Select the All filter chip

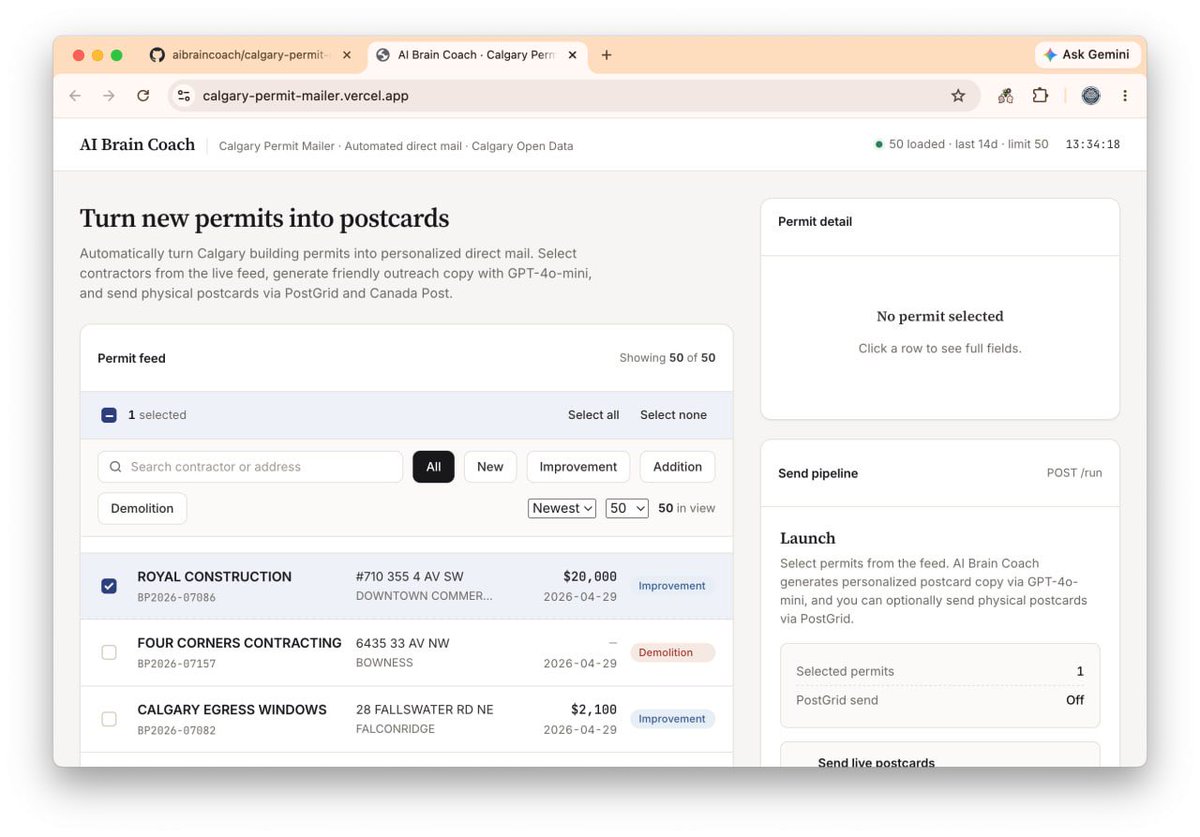click(434, 467)
